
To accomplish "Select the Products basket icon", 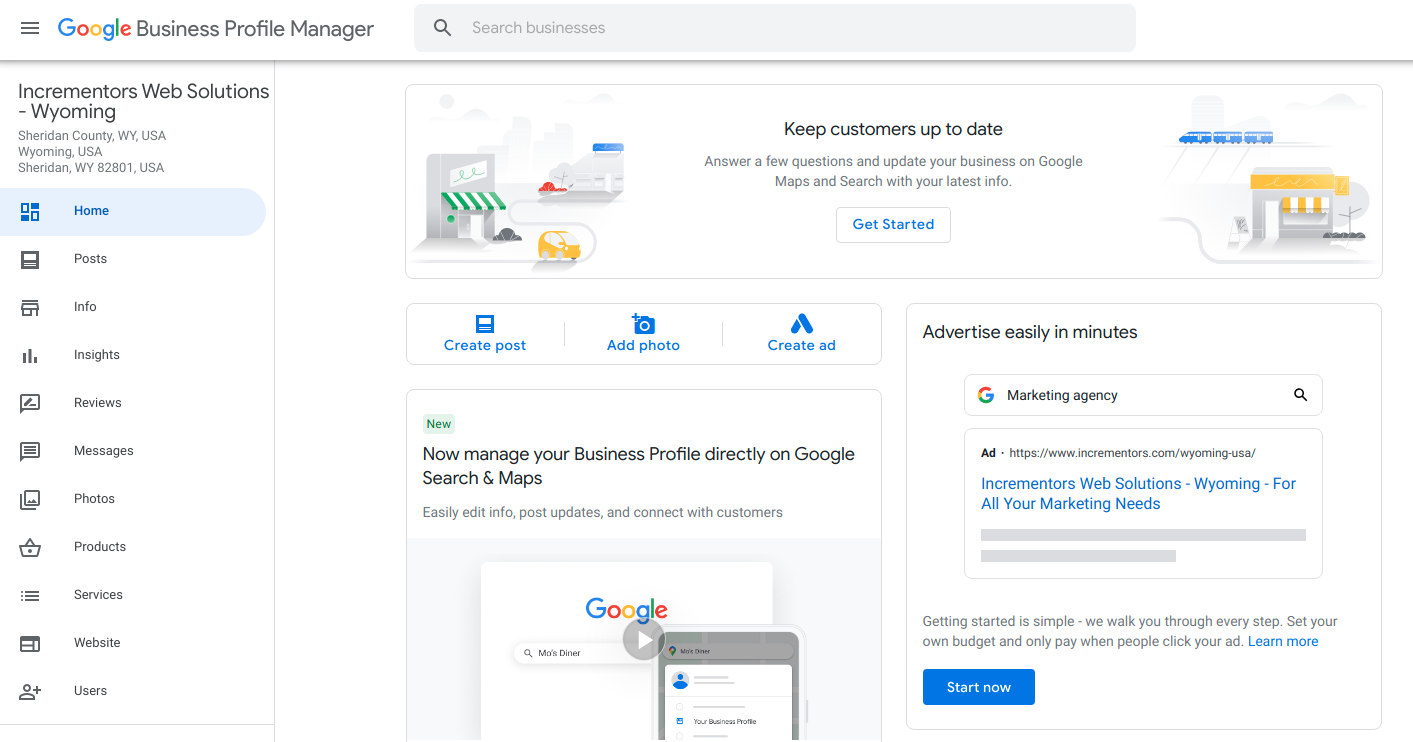I will (x=30, y=547).
